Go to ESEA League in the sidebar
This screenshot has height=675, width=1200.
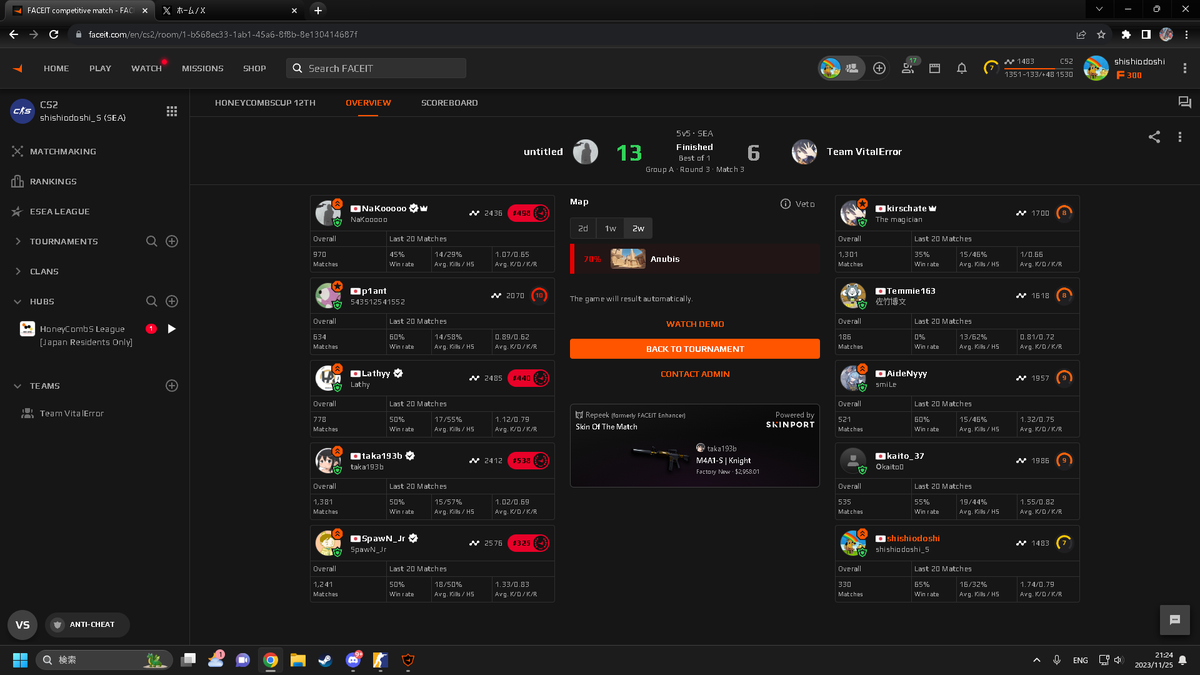coord(59,211)
